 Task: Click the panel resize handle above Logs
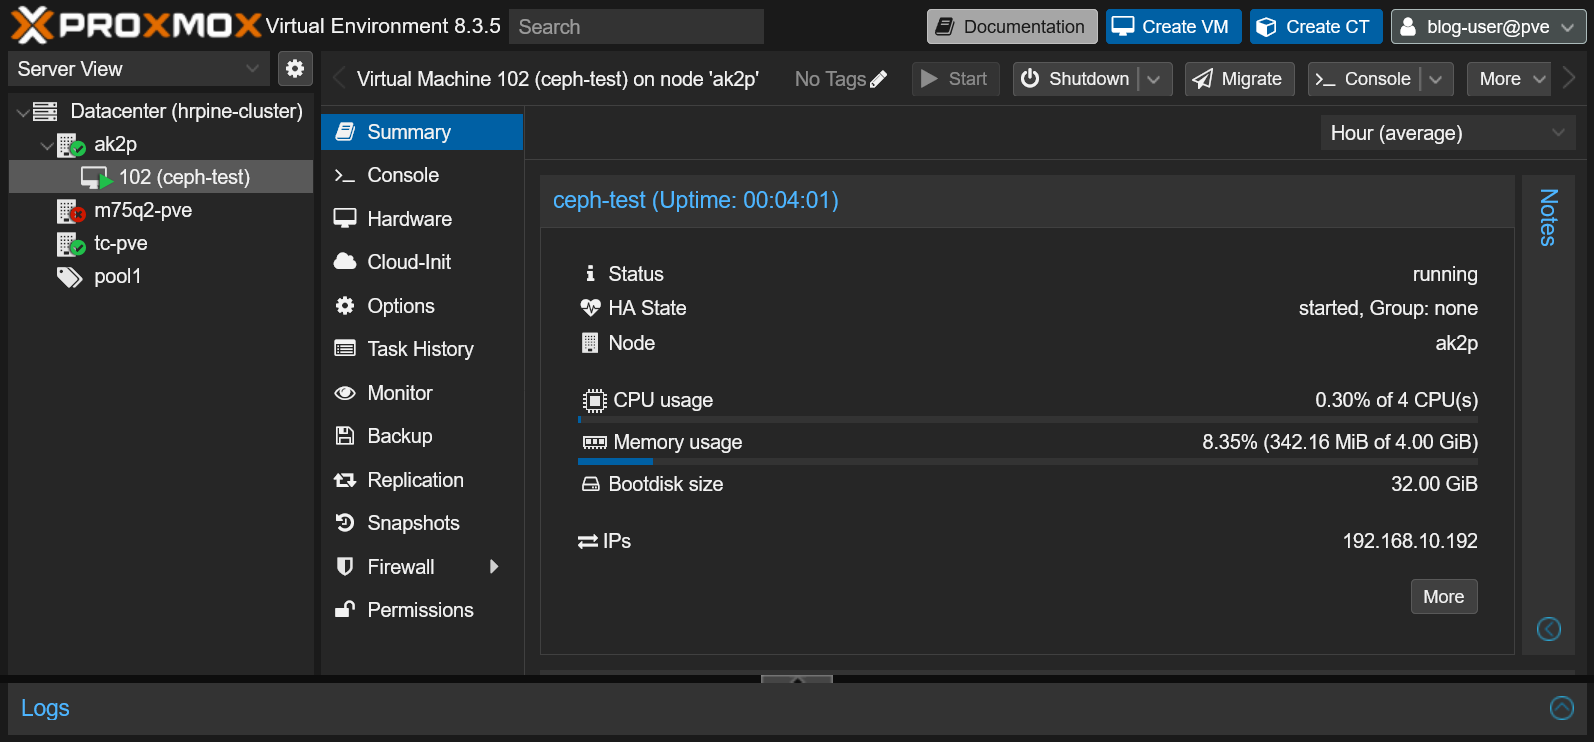(797, 679)
